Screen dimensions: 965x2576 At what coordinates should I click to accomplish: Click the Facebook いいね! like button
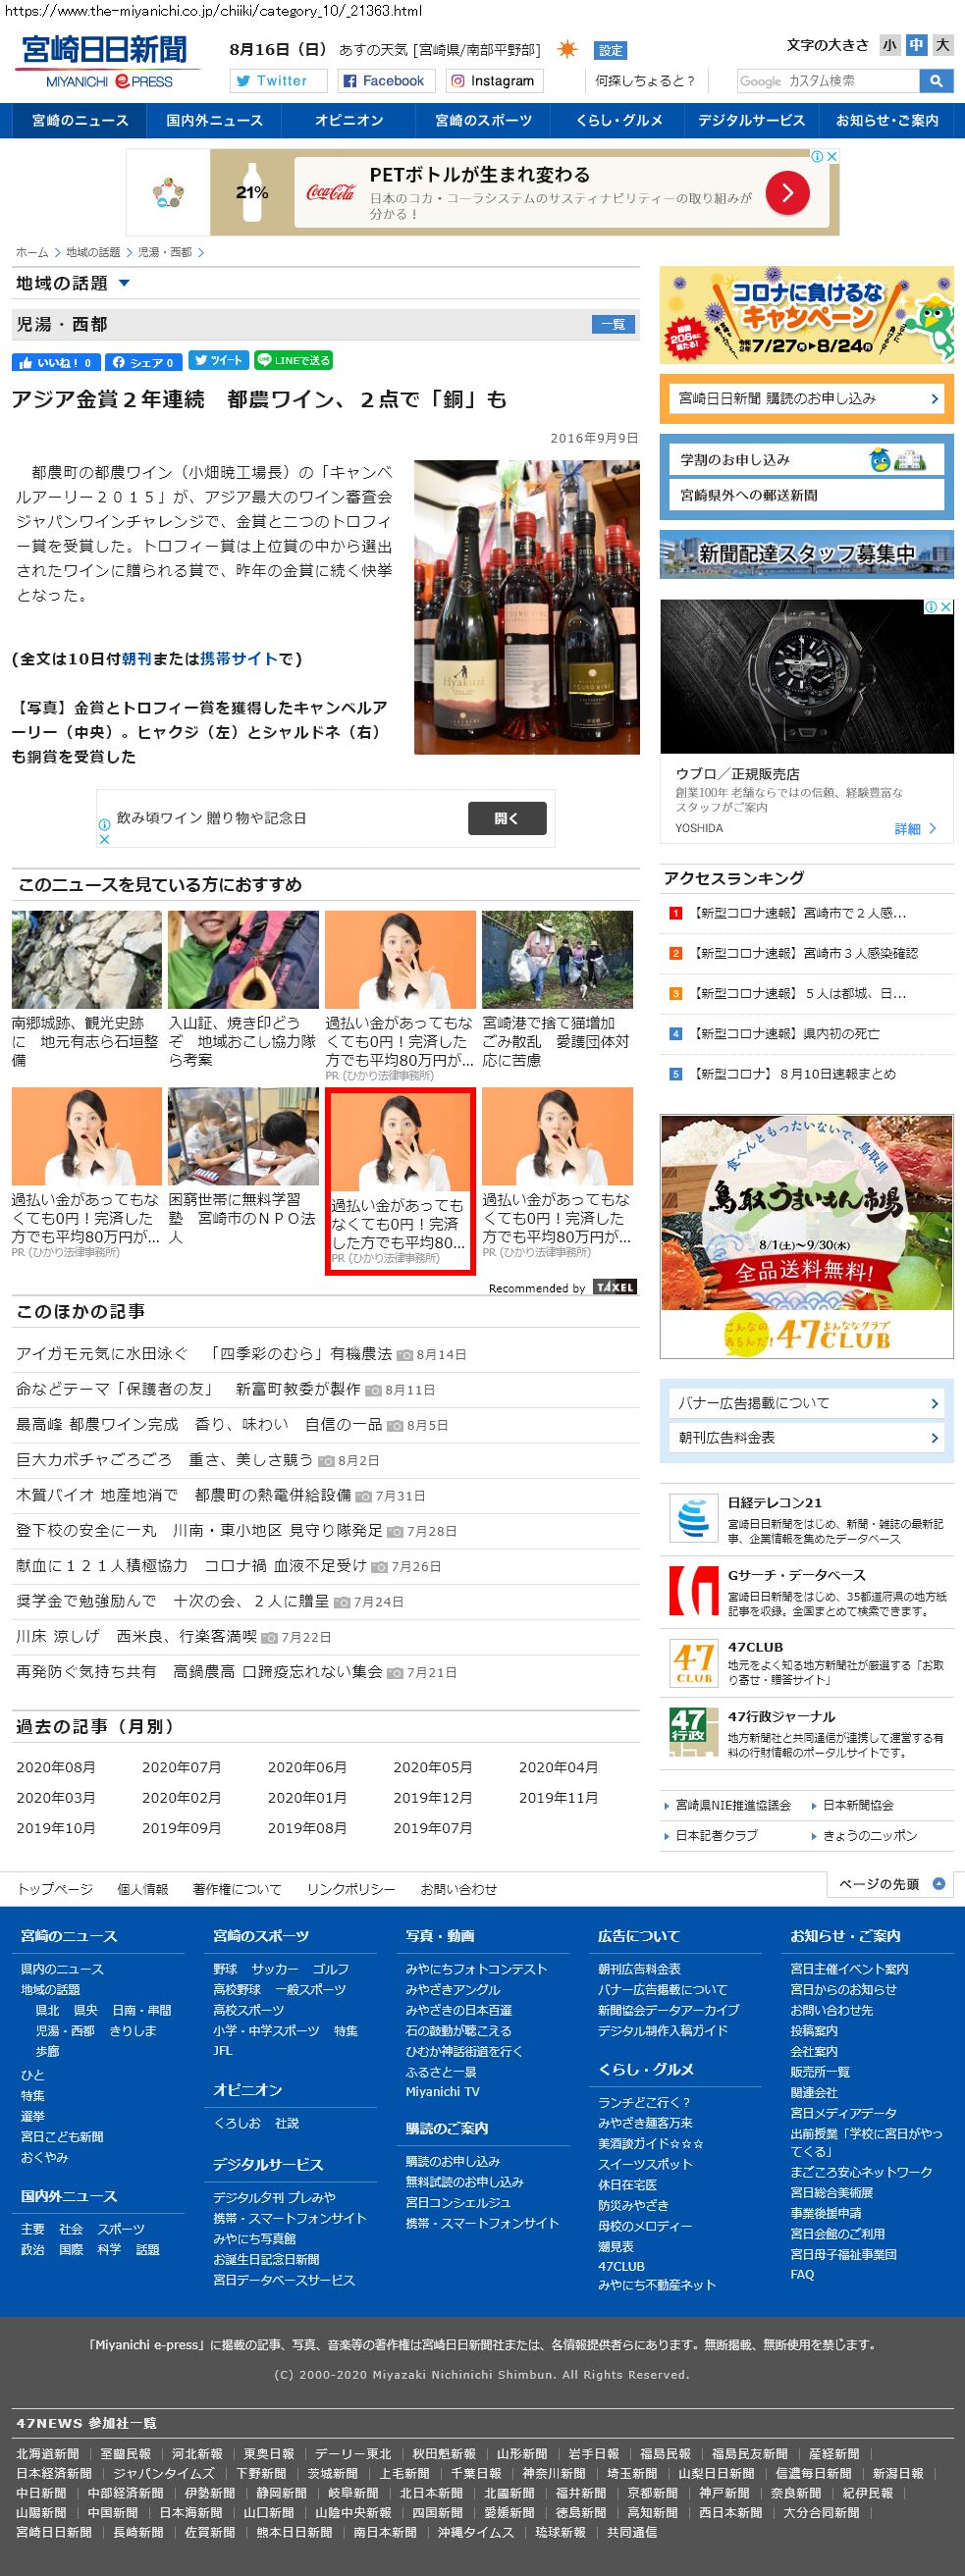click(x=56, y=362)
